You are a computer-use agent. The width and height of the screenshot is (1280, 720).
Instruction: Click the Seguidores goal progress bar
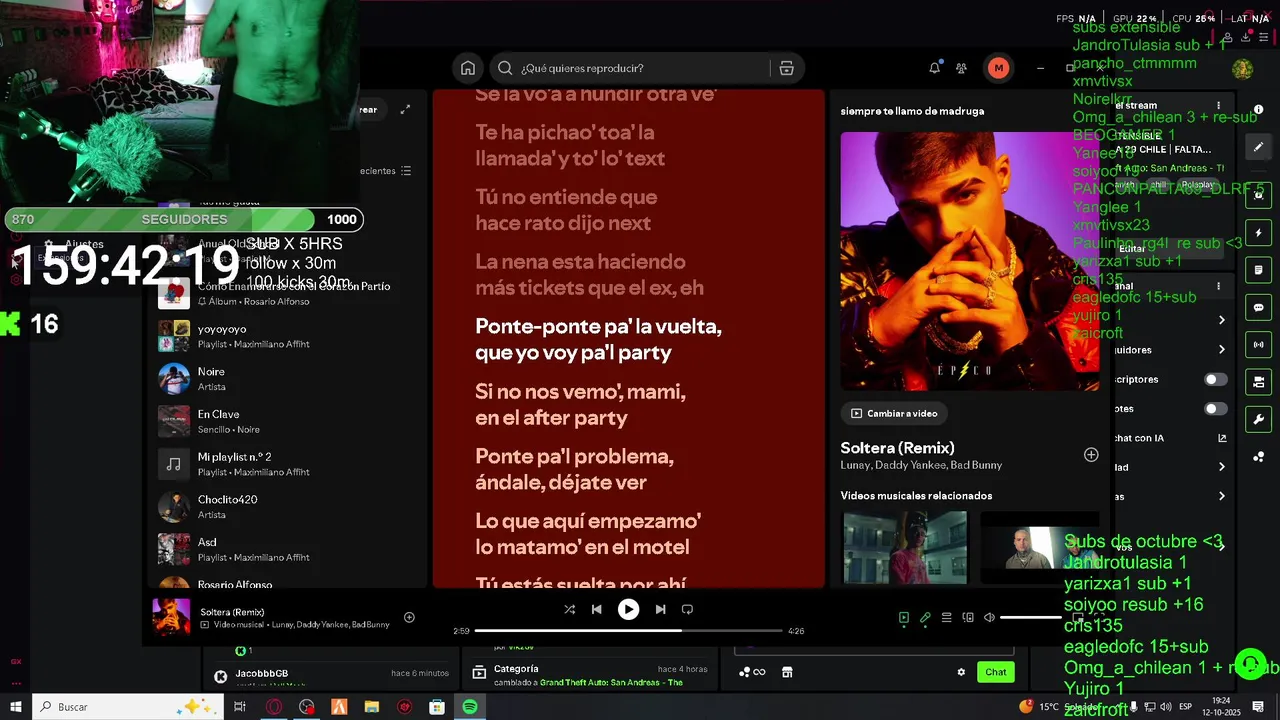184,219
